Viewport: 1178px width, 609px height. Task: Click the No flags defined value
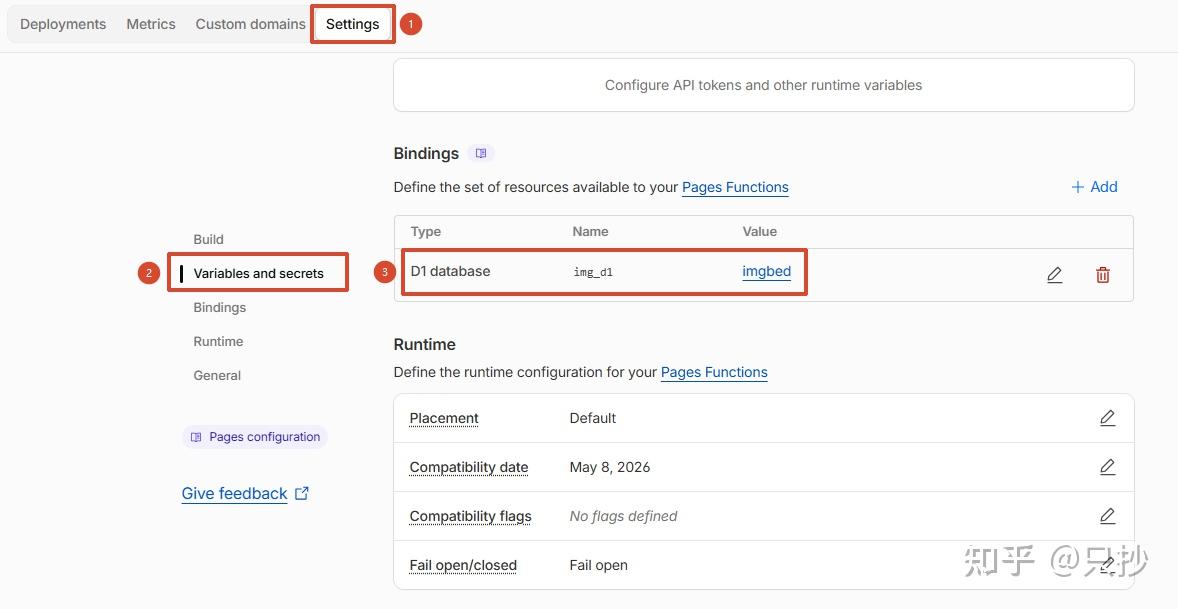(x=623, y=516)
